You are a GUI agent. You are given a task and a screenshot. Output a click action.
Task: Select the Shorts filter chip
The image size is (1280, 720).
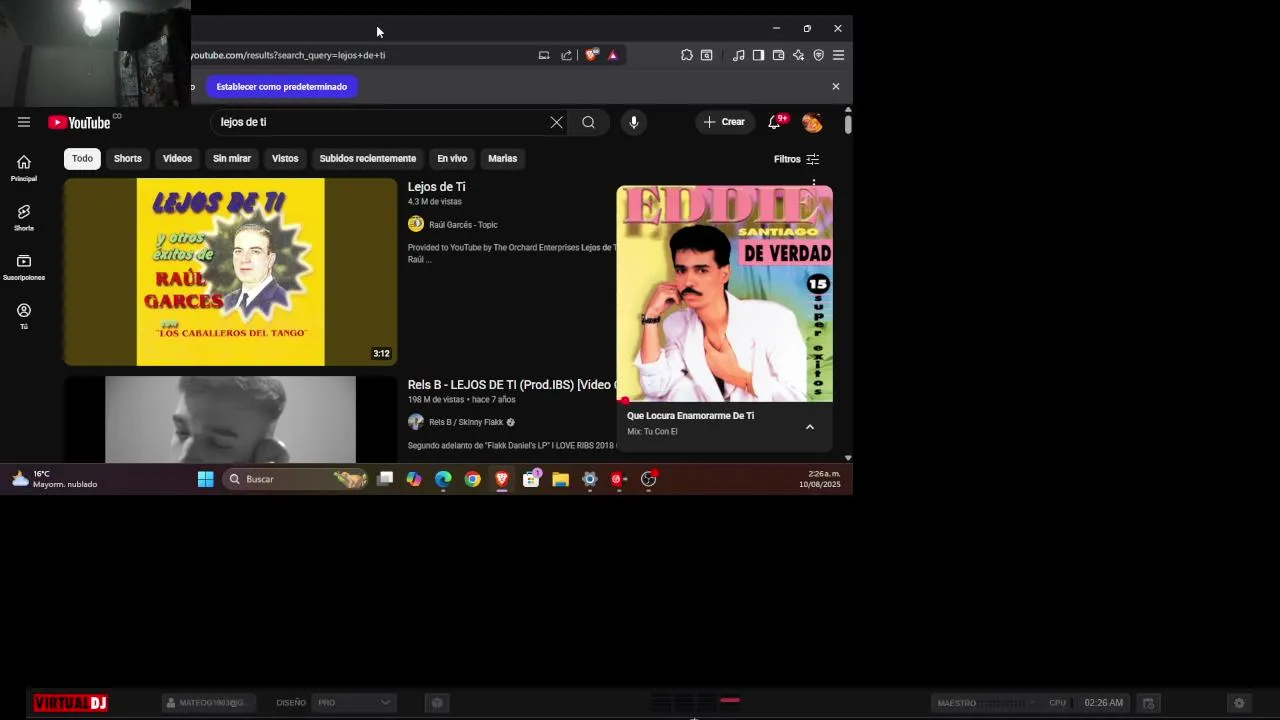coord(127,158)
